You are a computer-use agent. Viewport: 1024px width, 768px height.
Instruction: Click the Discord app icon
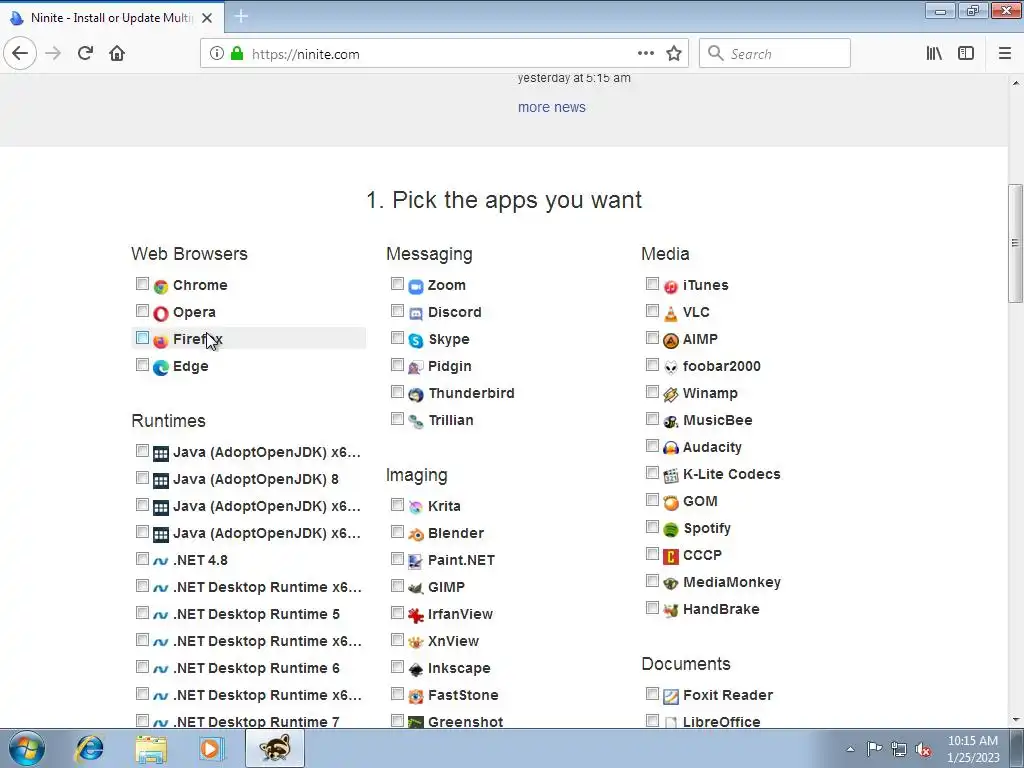tap(416, 313)
